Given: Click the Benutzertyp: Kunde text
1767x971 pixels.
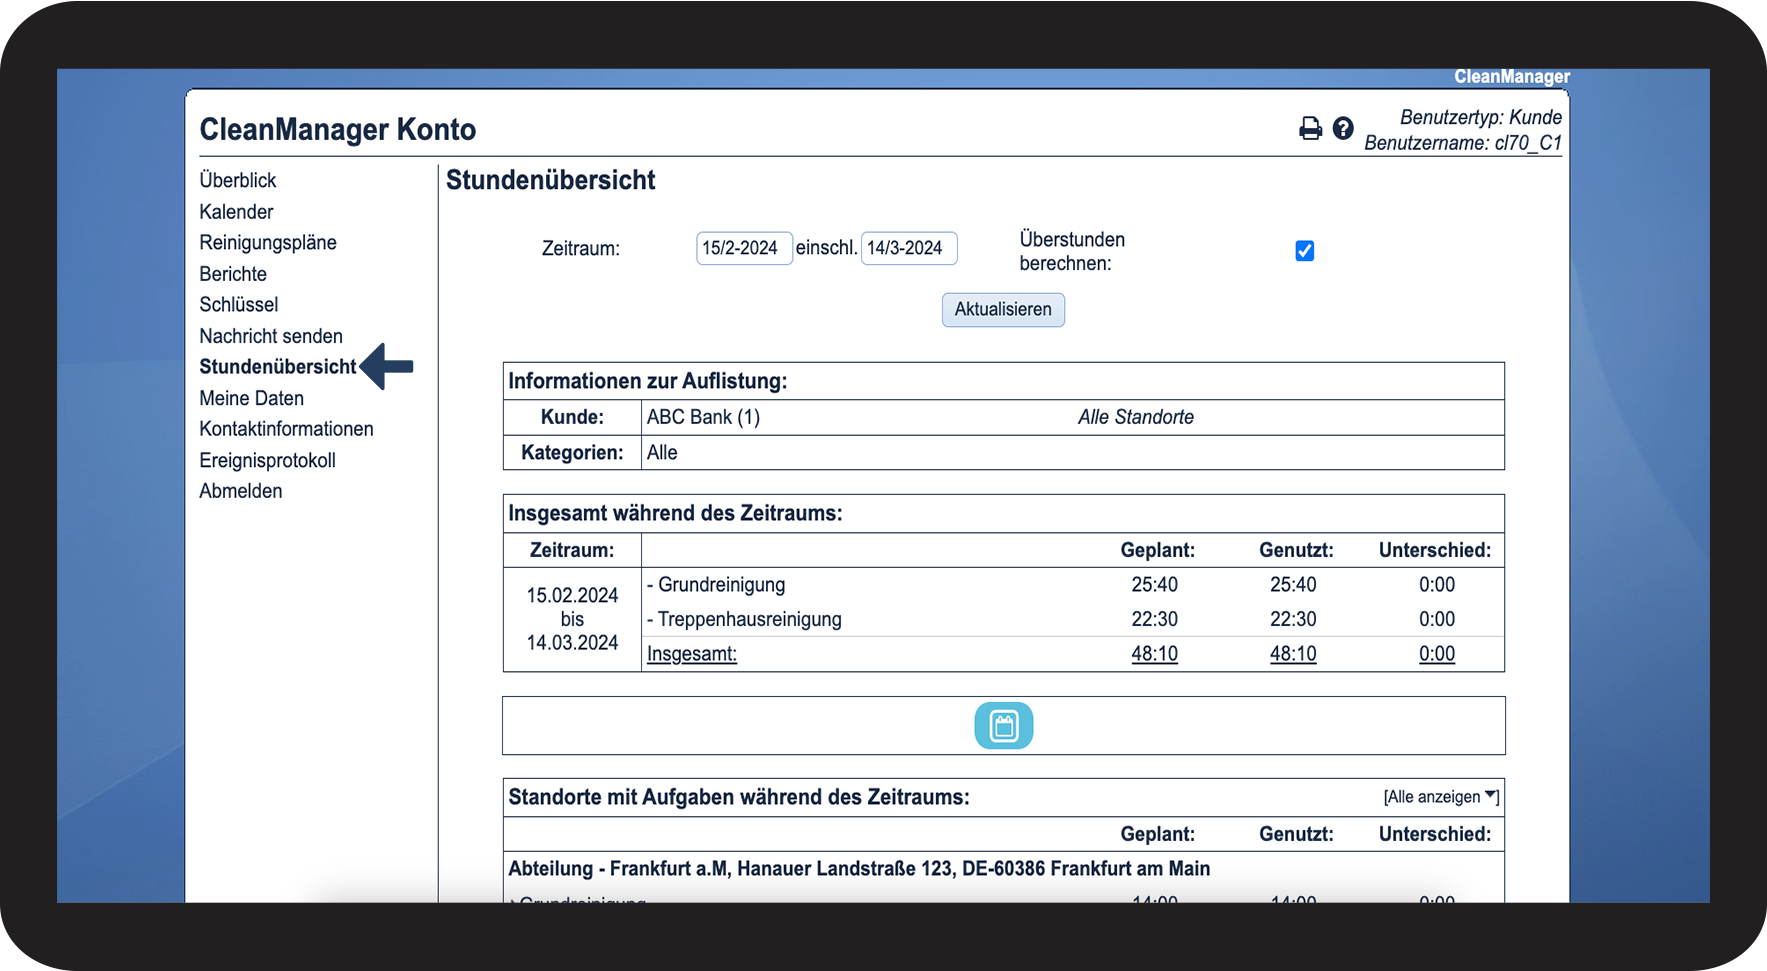Looking at the screenshot, I should pos(1481,117).
